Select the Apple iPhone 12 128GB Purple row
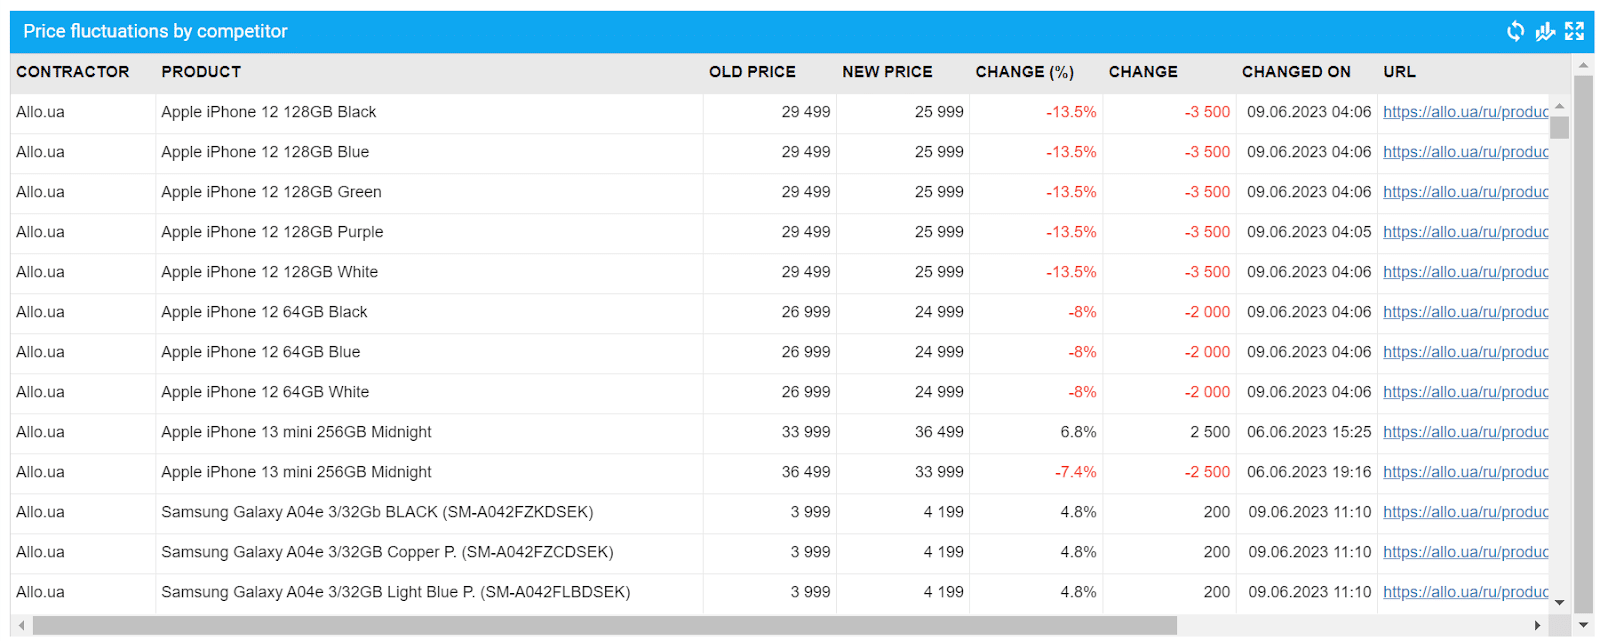 pos(272,232)
